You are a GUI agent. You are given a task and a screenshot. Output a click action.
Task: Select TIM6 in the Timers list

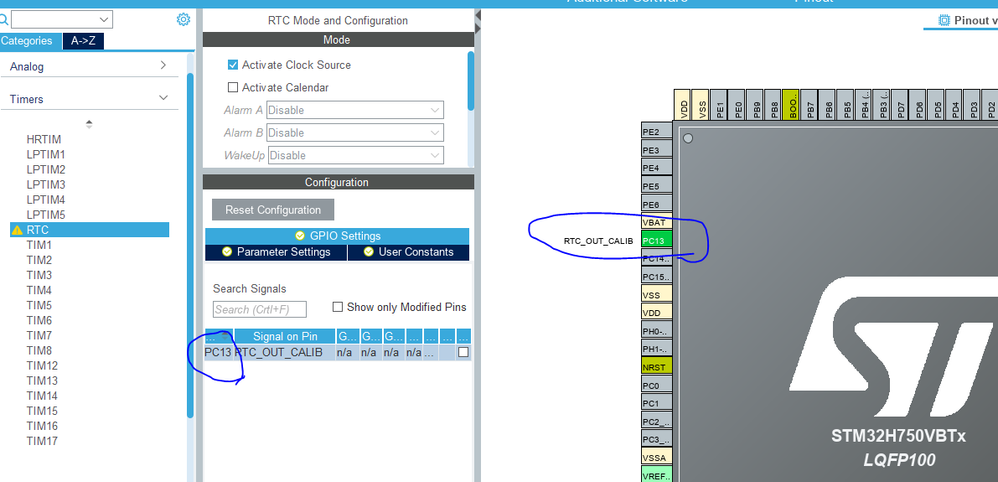tap(39, 320)
